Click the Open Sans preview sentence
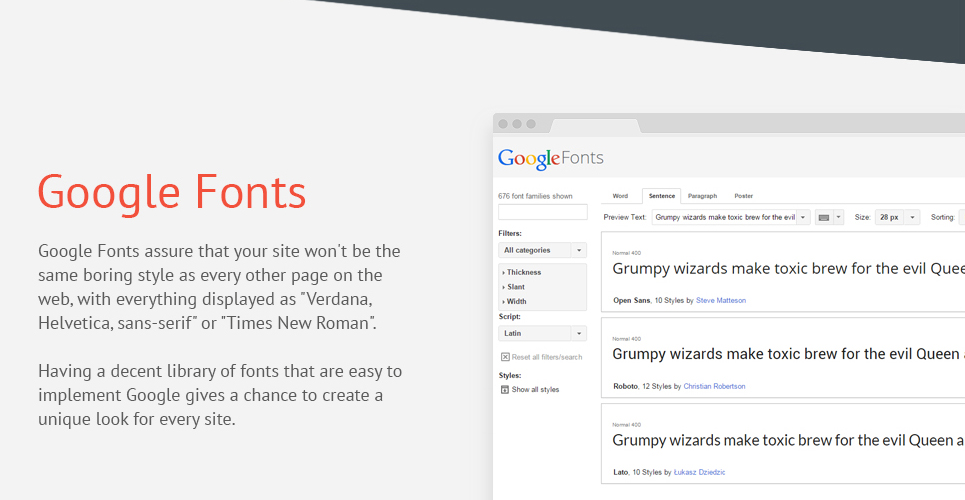The height and width of the screenshot is (500, 965). pos(788,268)
